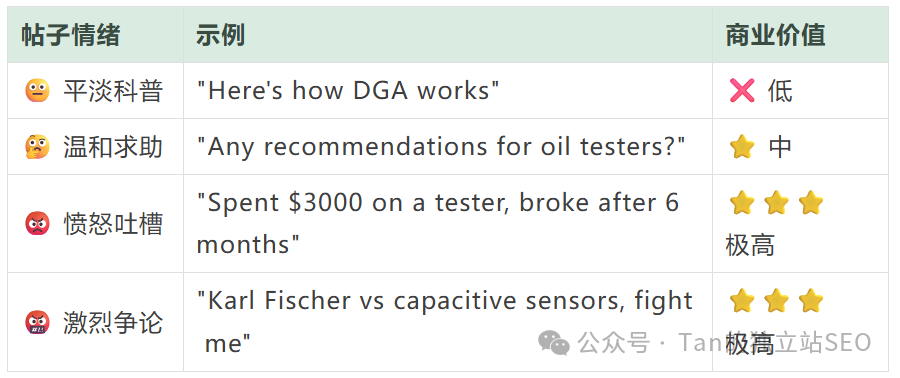
Task: Click the 示例 column header
Action: (x=220, y=36)
